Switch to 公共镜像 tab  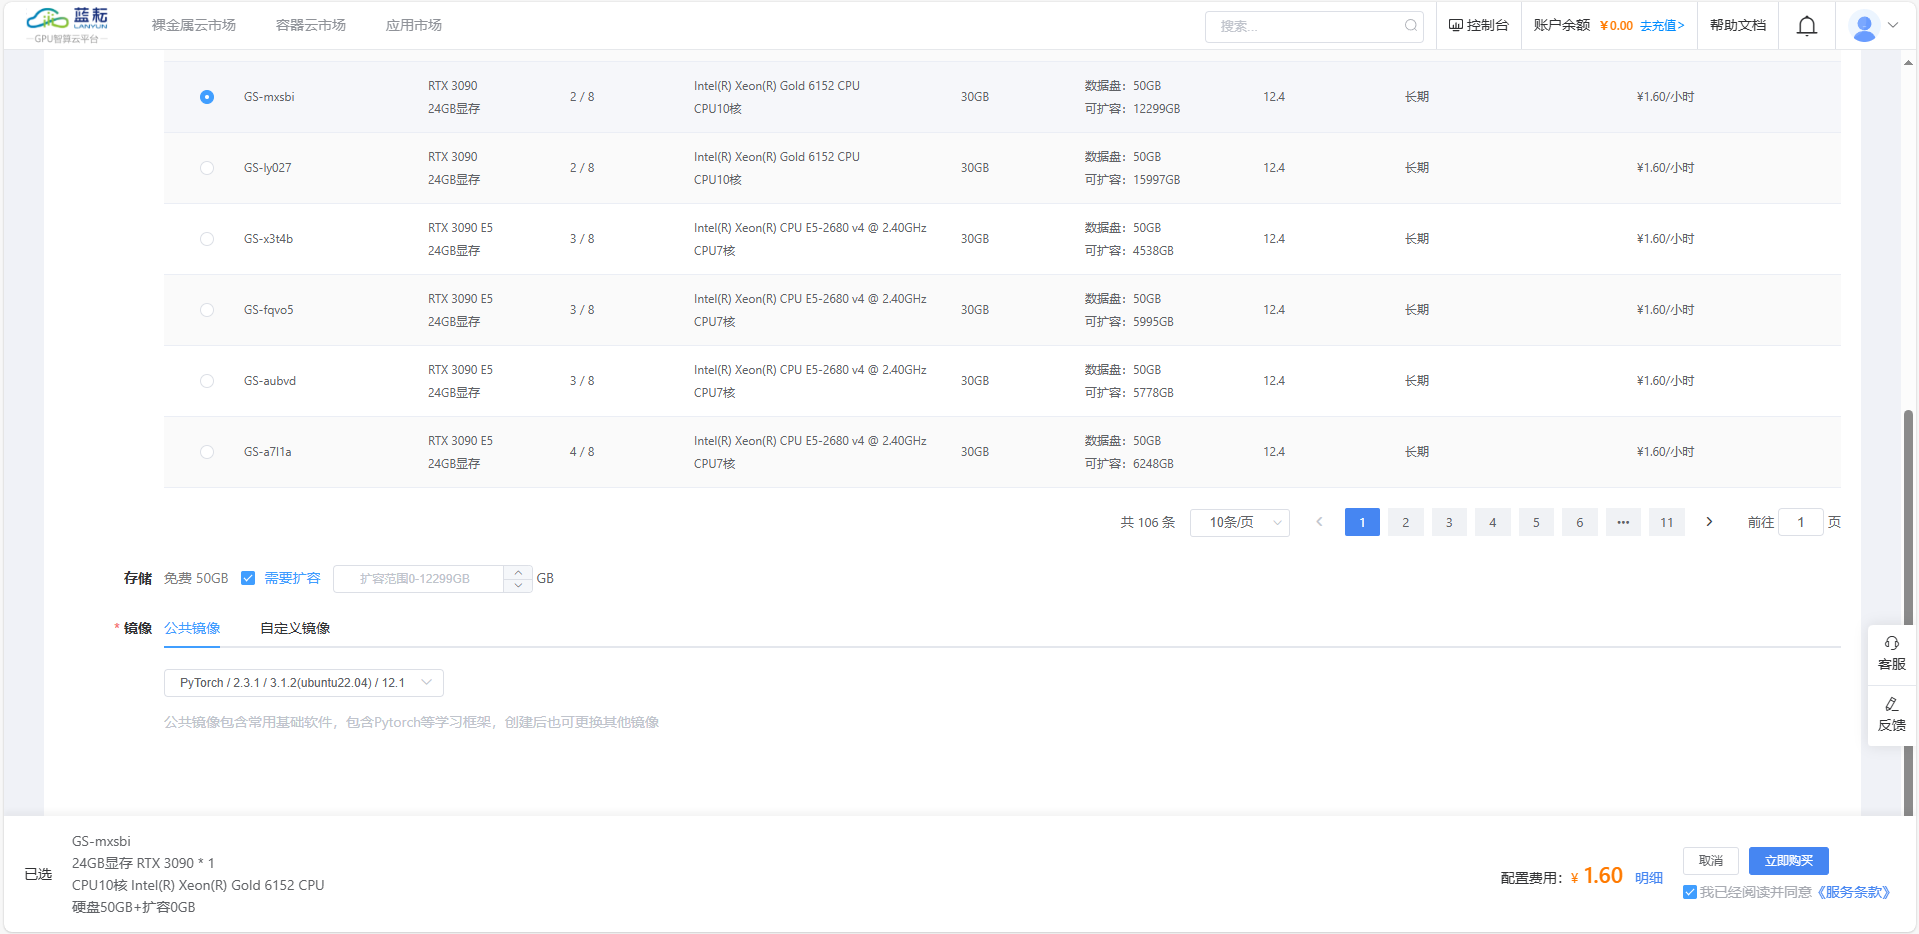pyautogui.click(x=192, y=628)
